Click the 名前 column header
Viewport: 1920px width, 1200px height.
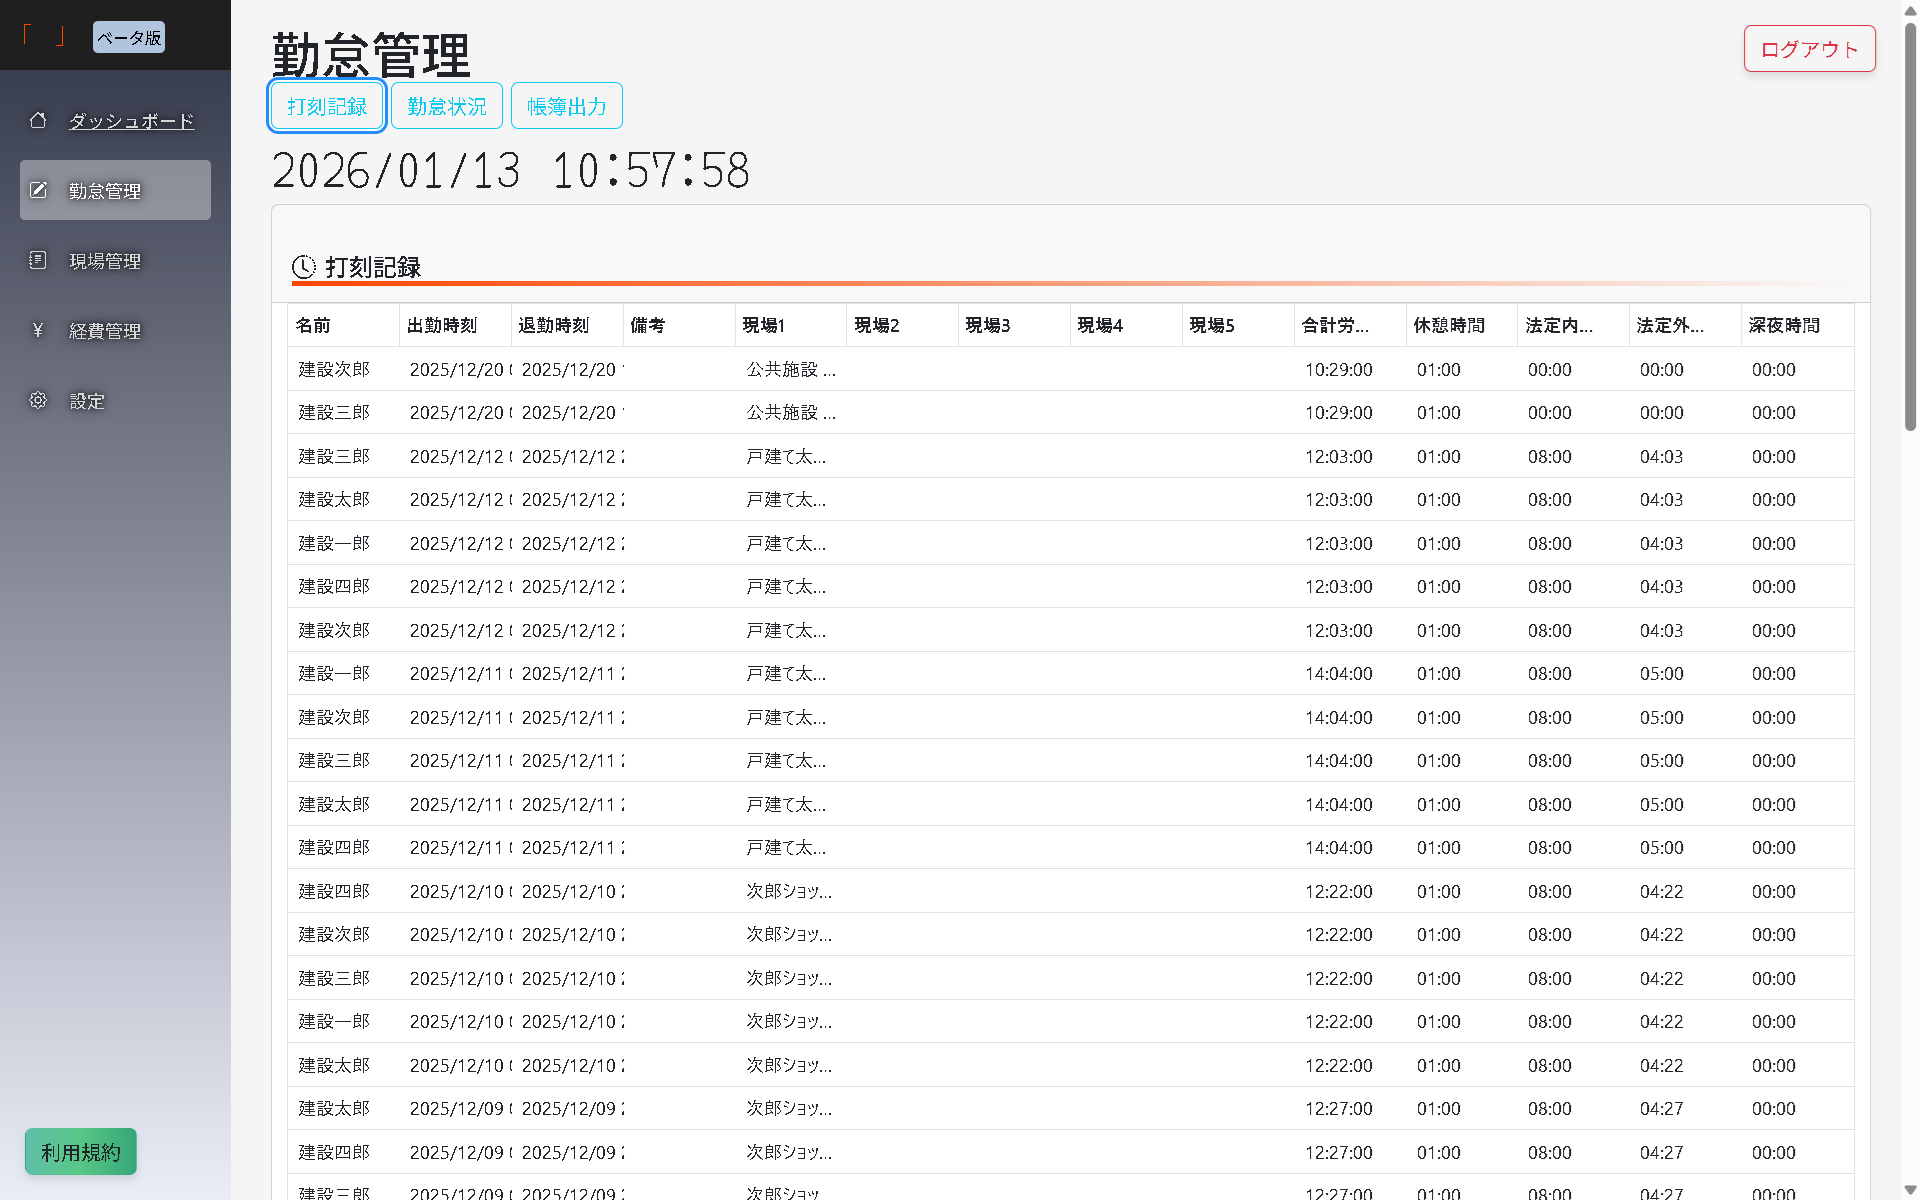[313, 325]
